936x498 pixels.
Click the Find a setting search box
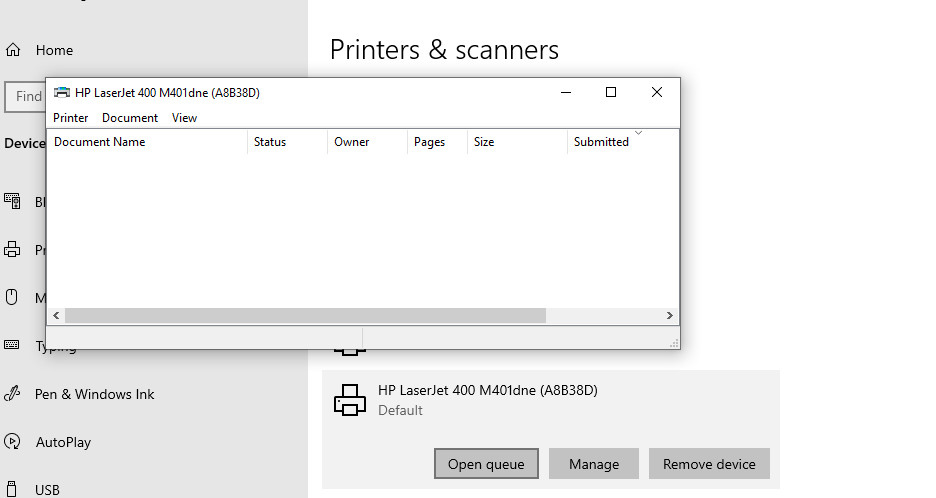(x=25, y=96)
